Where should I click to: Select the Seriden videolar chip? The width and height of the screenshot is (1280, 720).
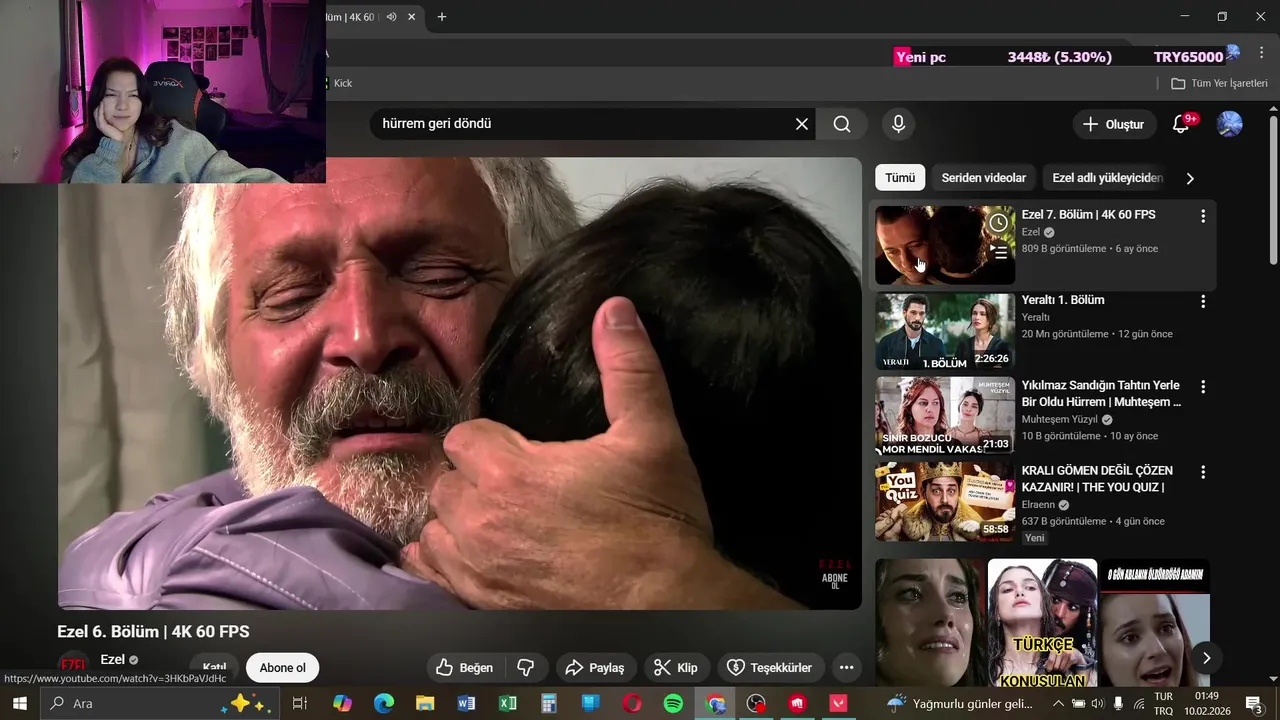tap(984, 178)
